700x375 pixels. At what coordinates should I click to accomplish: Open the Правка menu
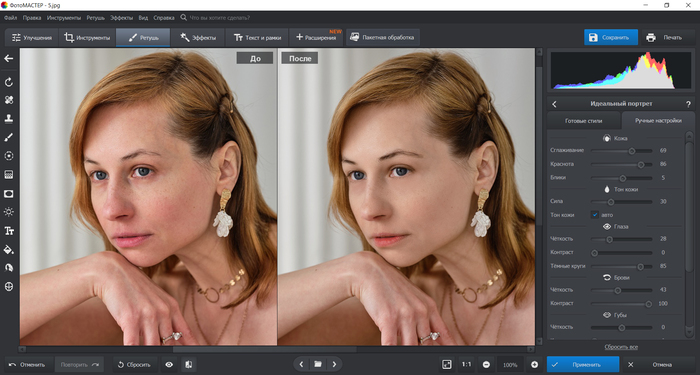click(x=32, y=18)
